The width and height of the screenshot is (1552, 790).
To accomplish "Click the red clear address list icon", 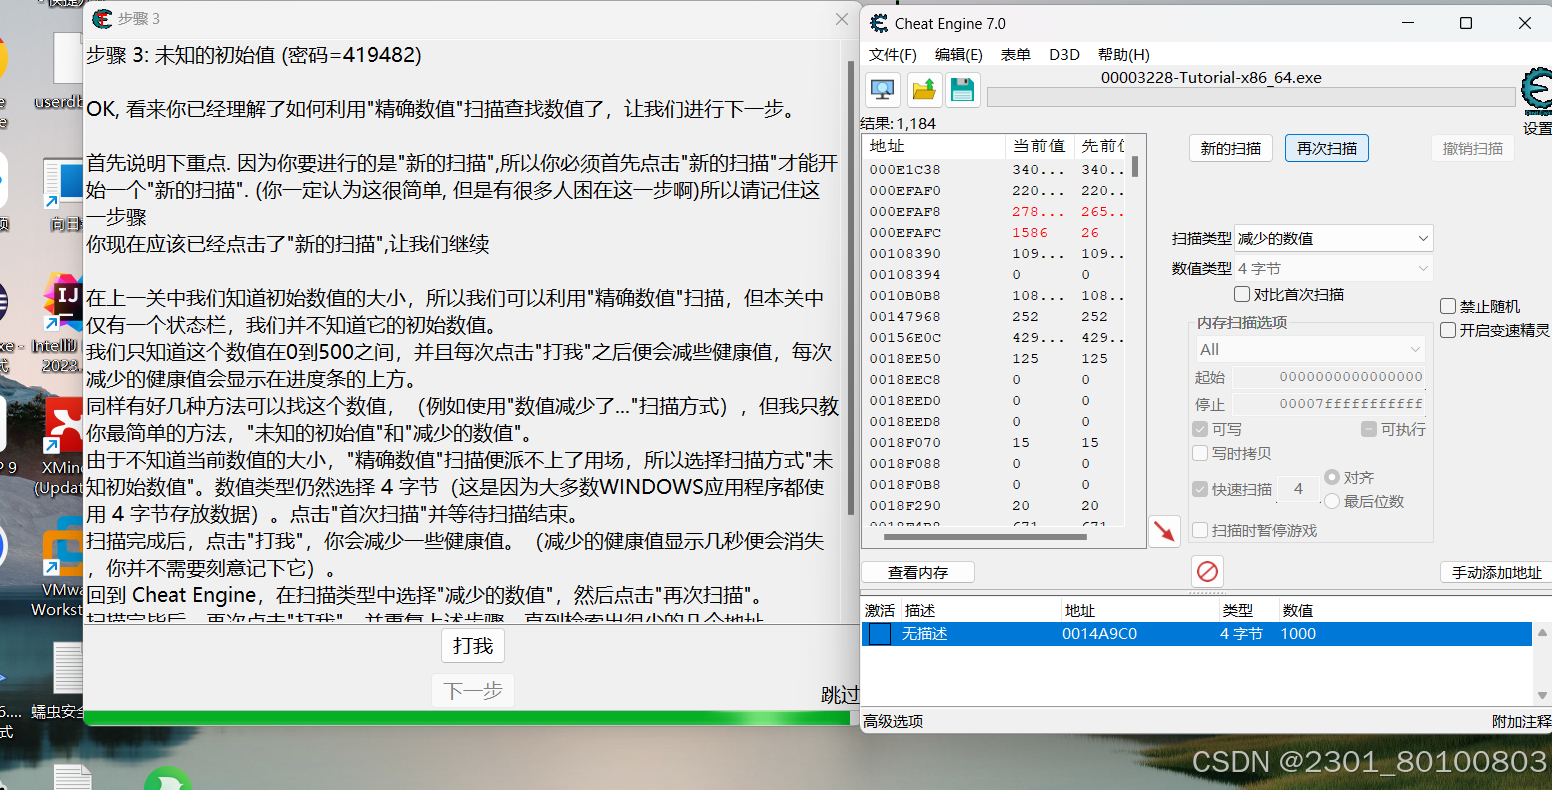I will pos(1207,572).
